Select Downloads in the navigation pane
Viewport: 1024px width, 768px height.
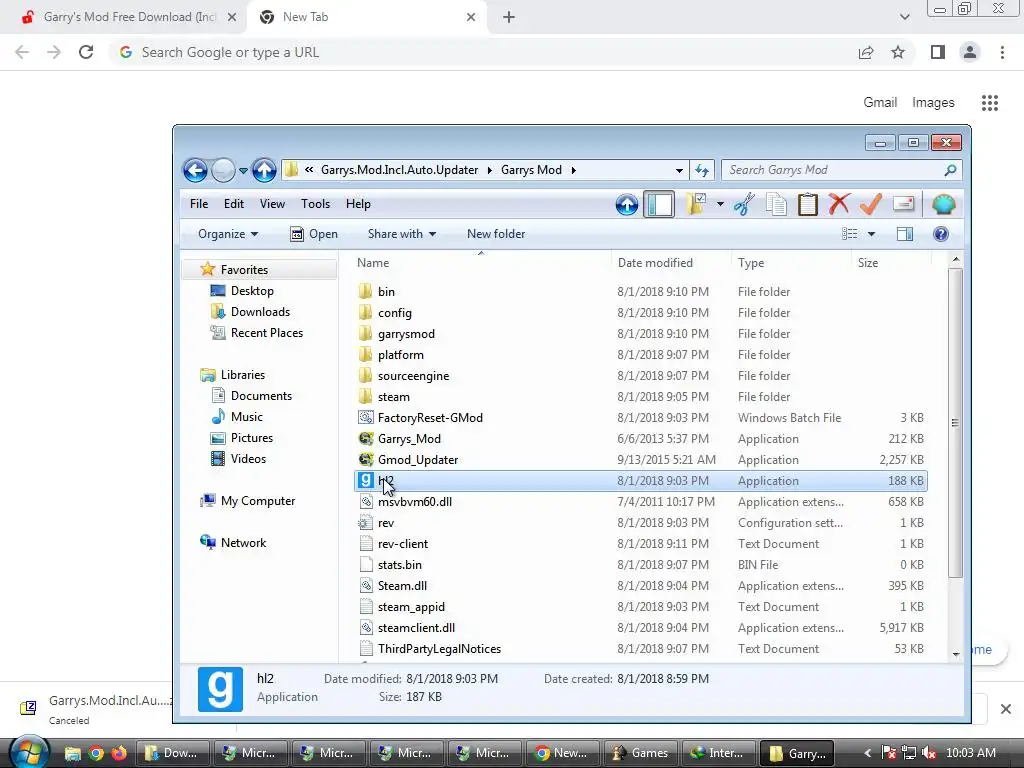pos(260,312)
